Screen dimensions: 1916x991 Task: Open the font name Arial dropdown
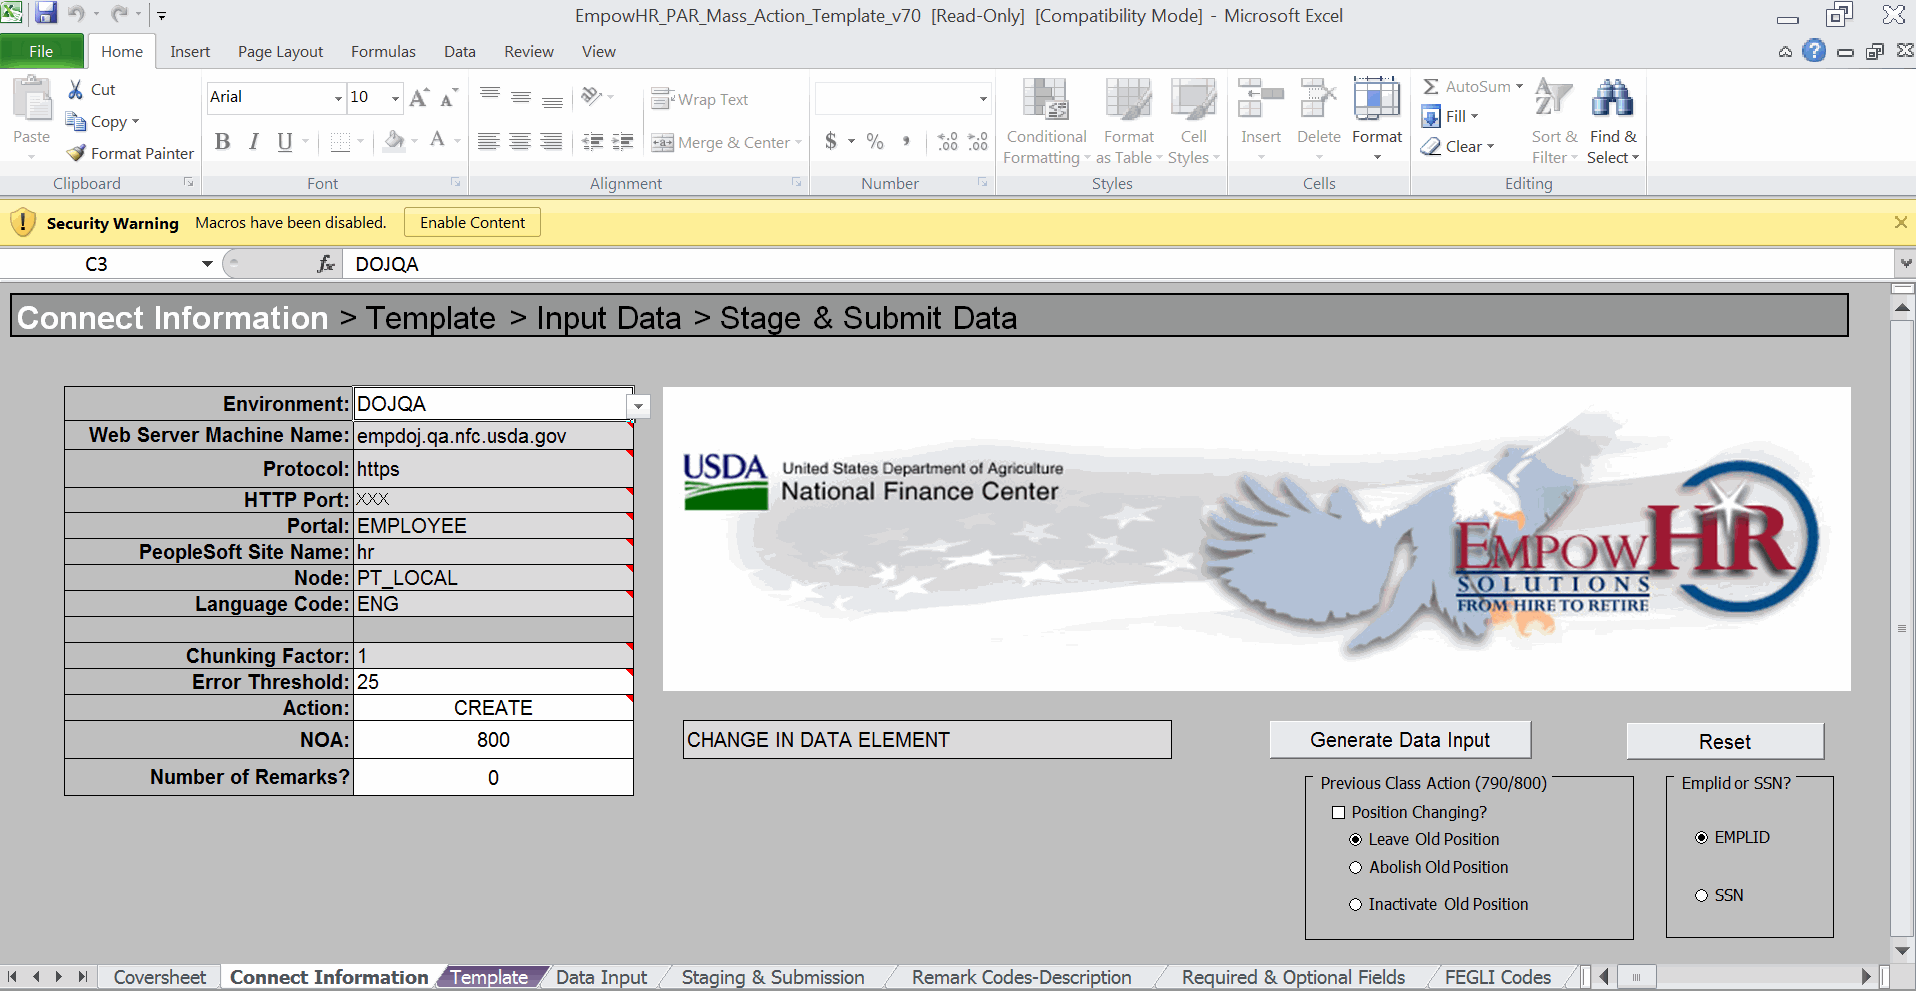click(338, 98)
